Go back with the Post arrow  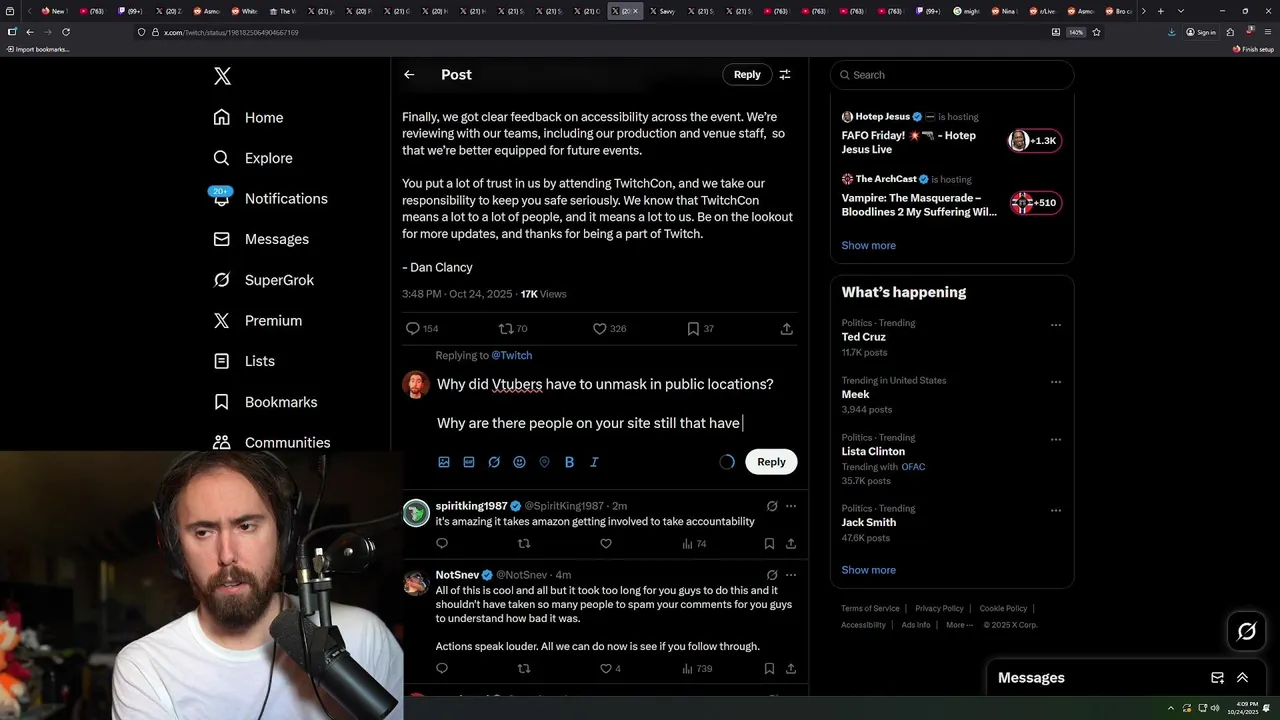[409, 75]
